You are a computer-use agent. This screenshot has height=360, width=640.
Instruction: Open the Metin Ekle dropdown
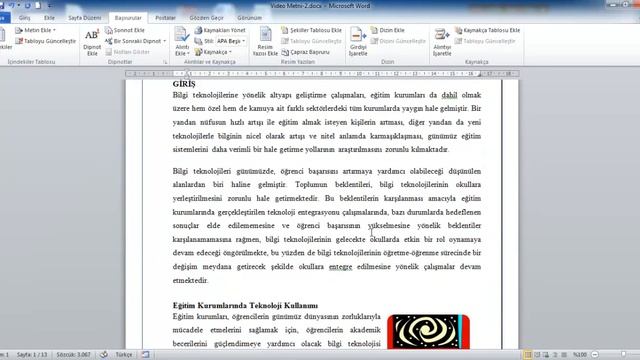tap(36, 30)
